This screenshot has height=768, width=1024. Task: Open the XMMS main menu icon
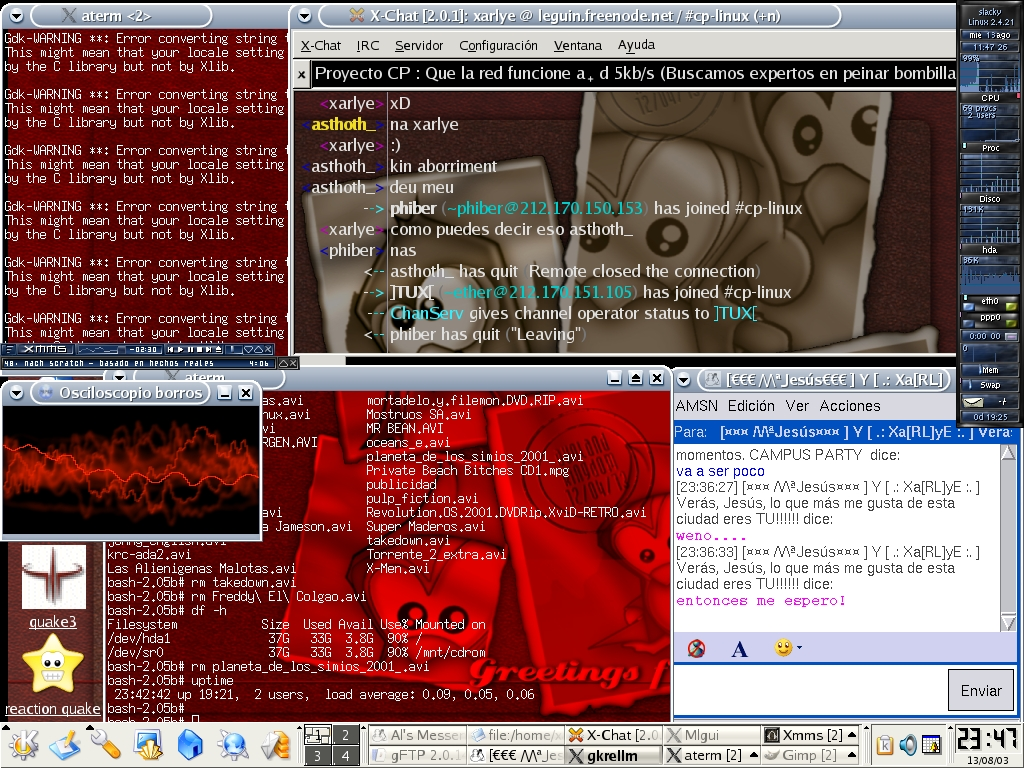(9, 349)
